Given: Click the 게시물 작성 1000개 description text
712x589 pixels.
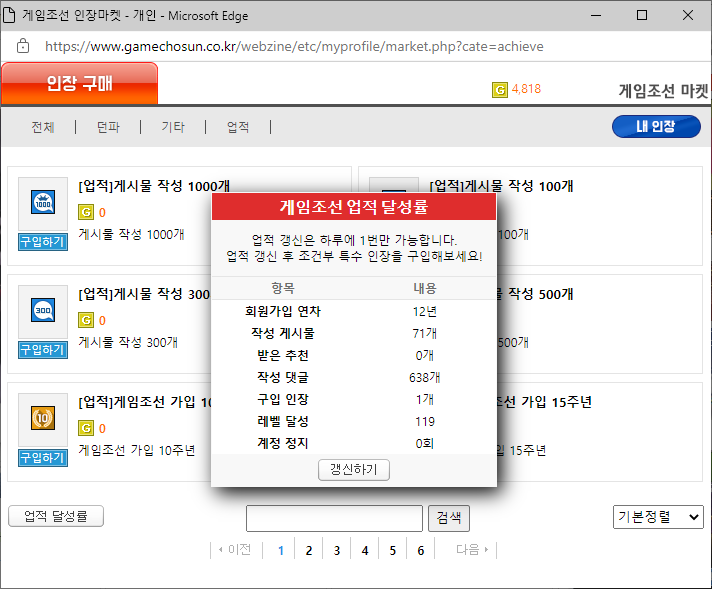Looking at the screenshot, I should 131,234.
